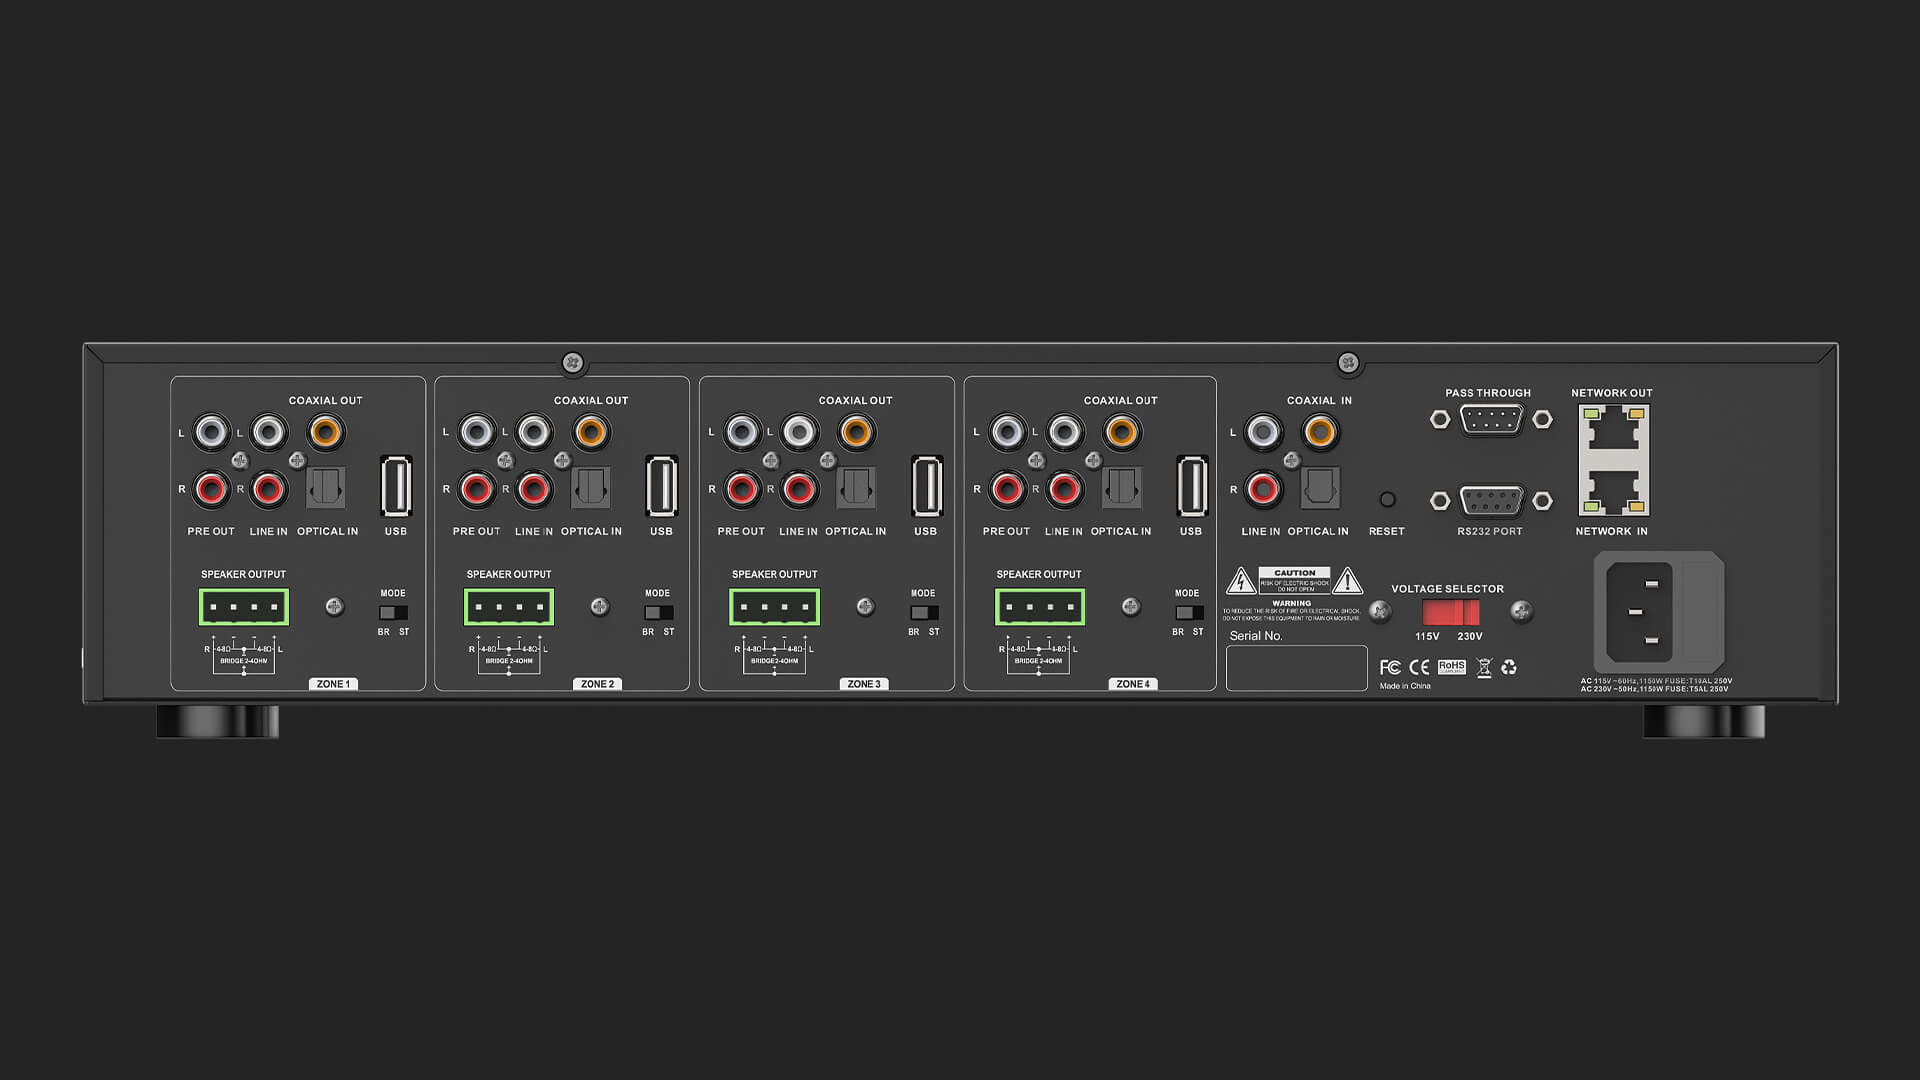Toggle Zone 1 Mode switch to BR
1920x1080 pixels.
point(388,613)
